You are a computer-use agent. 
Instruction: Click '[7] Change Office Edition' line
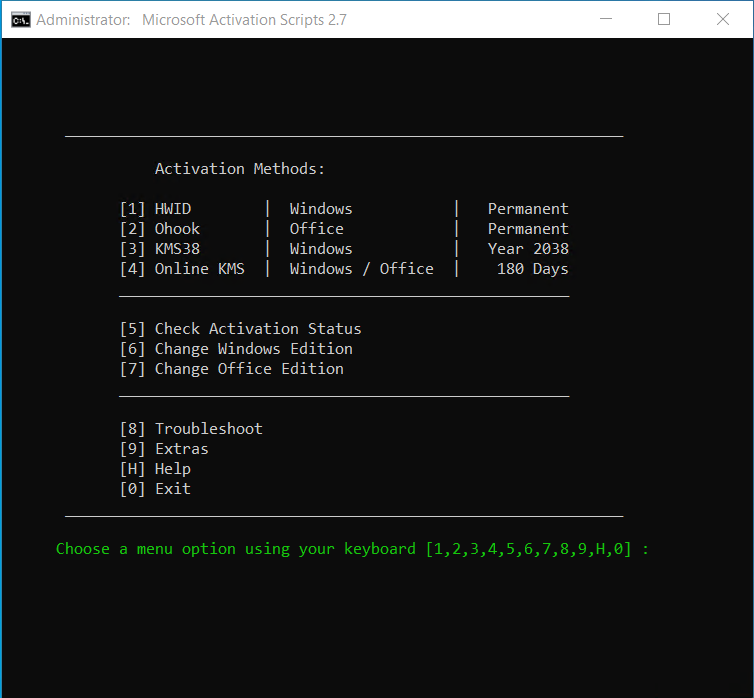[x=232, y=369]
